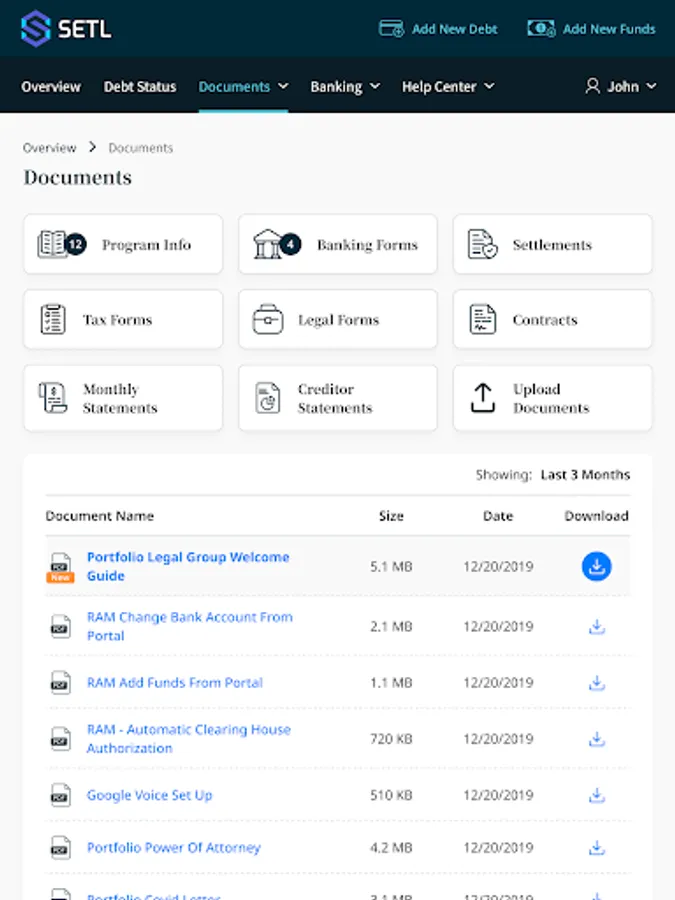Expand the Banking menu chevron
This screenshot has height=900, width=675.
(x=375, y=86)
